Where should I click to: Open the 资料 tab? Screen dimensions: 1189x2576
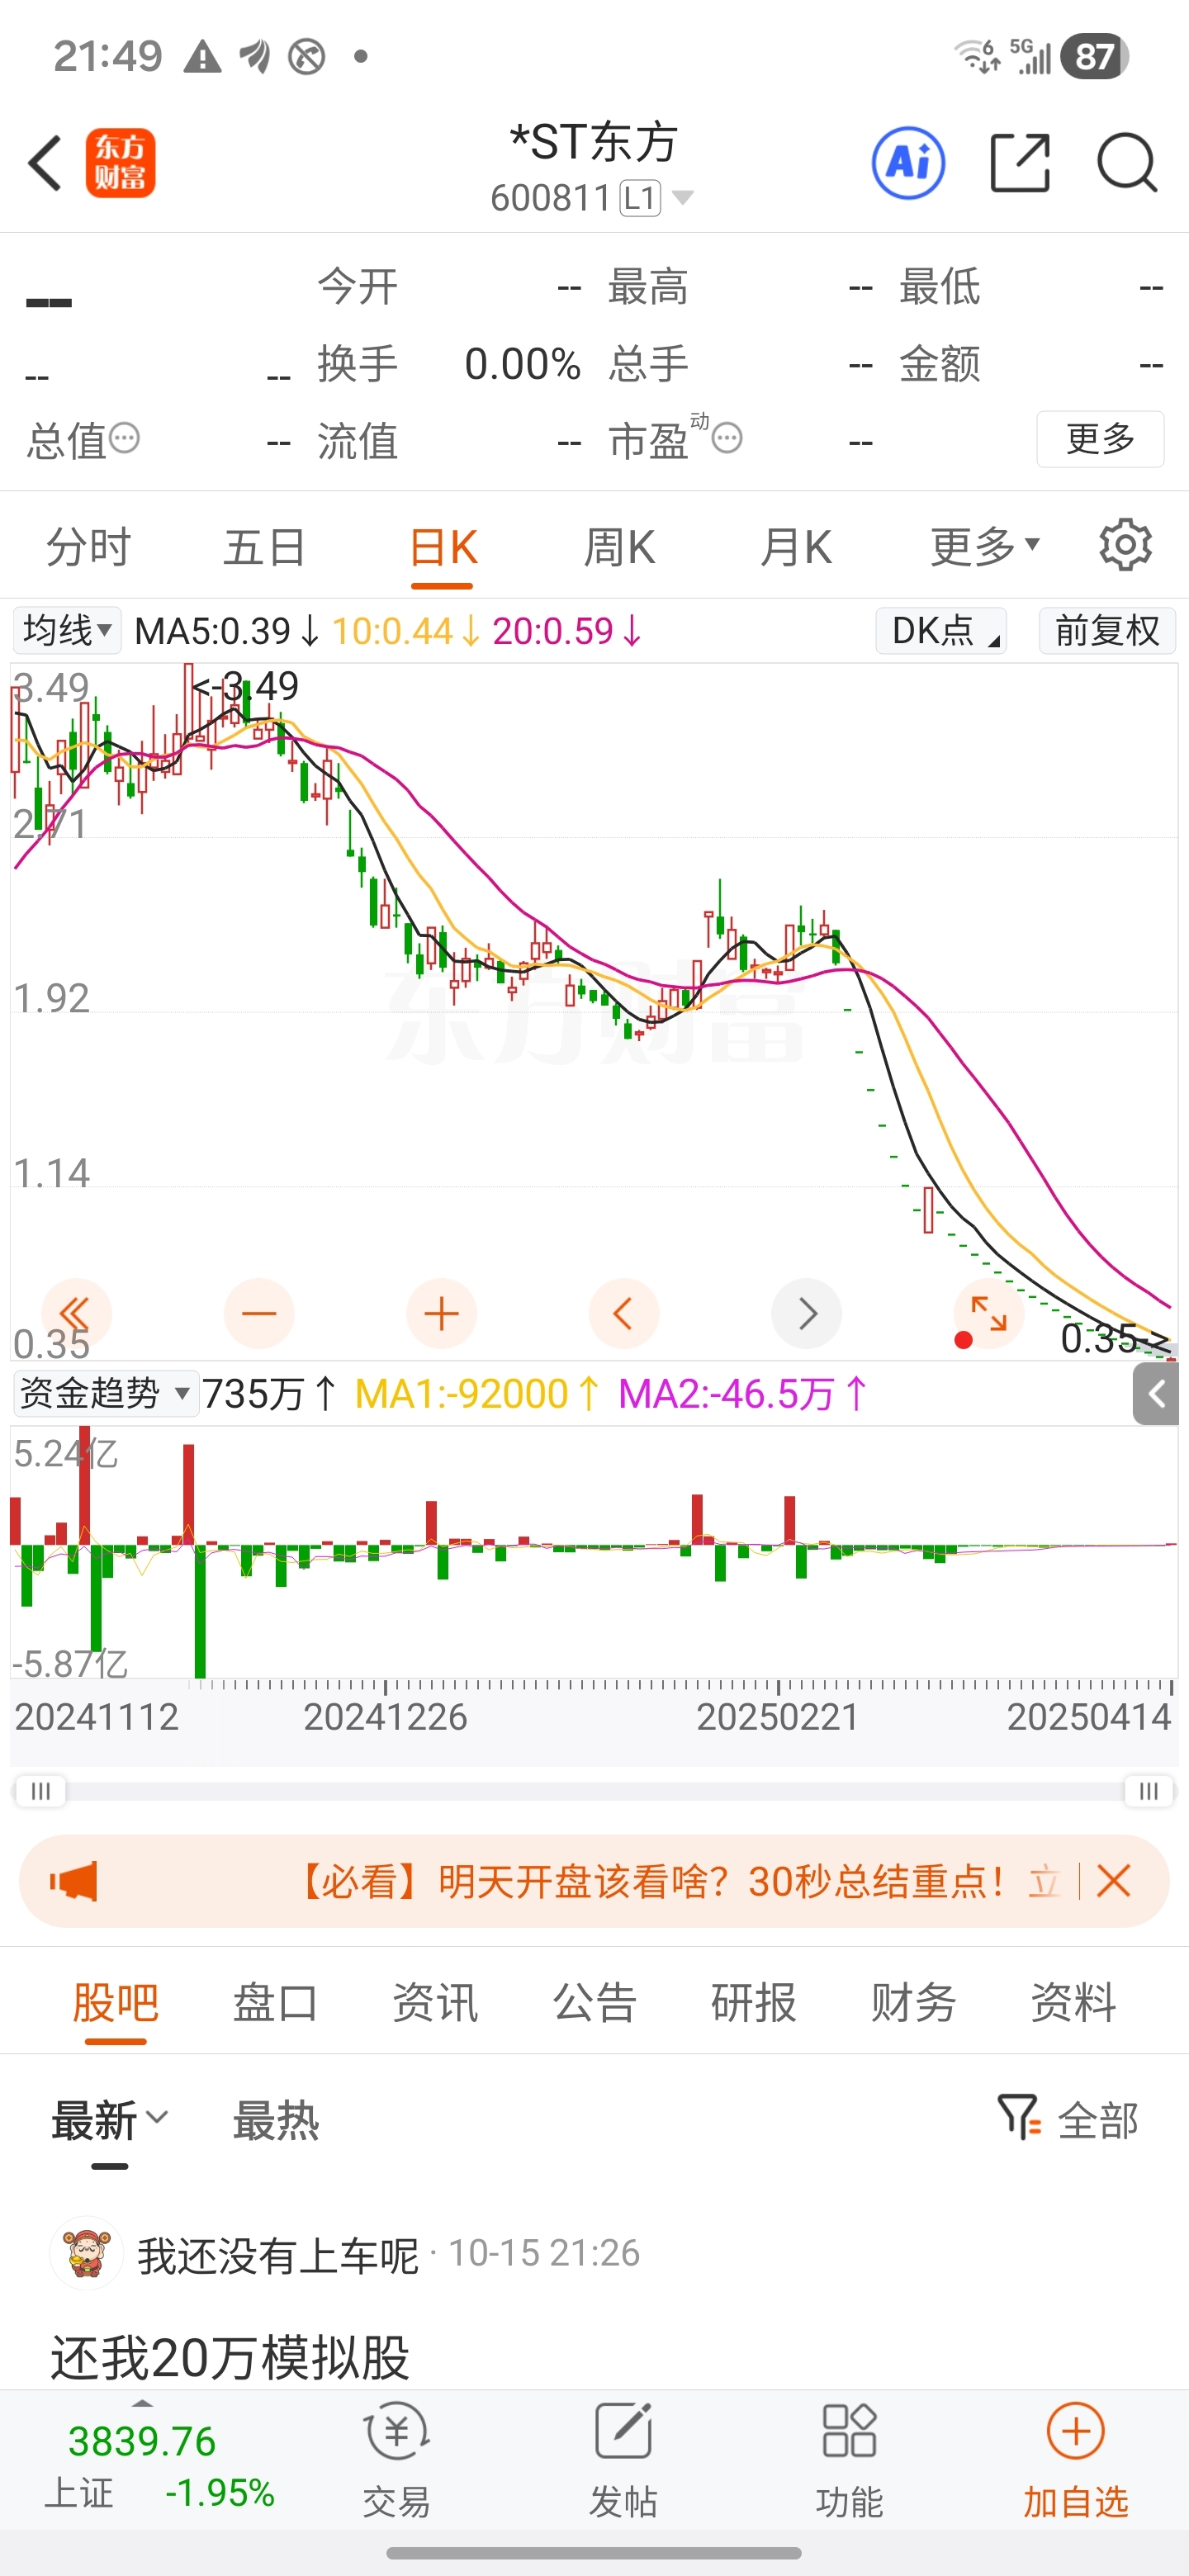[1073, 2002]
